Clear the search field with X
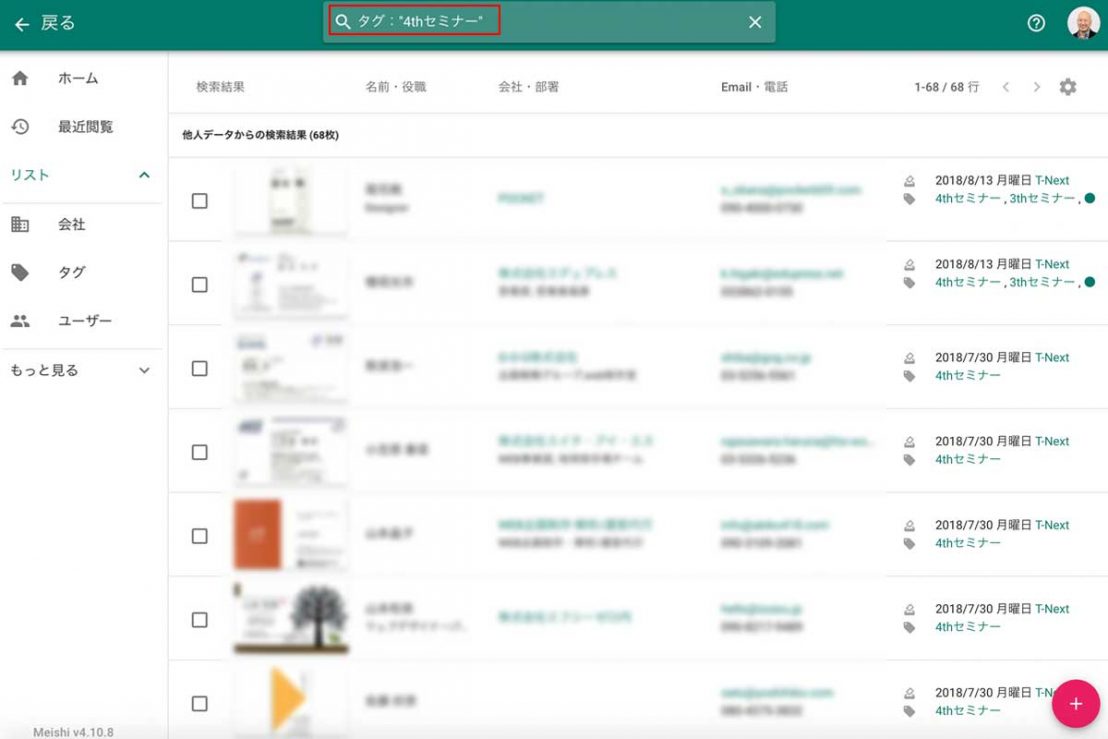The image size is (1108, 739). tap(755, 22)
